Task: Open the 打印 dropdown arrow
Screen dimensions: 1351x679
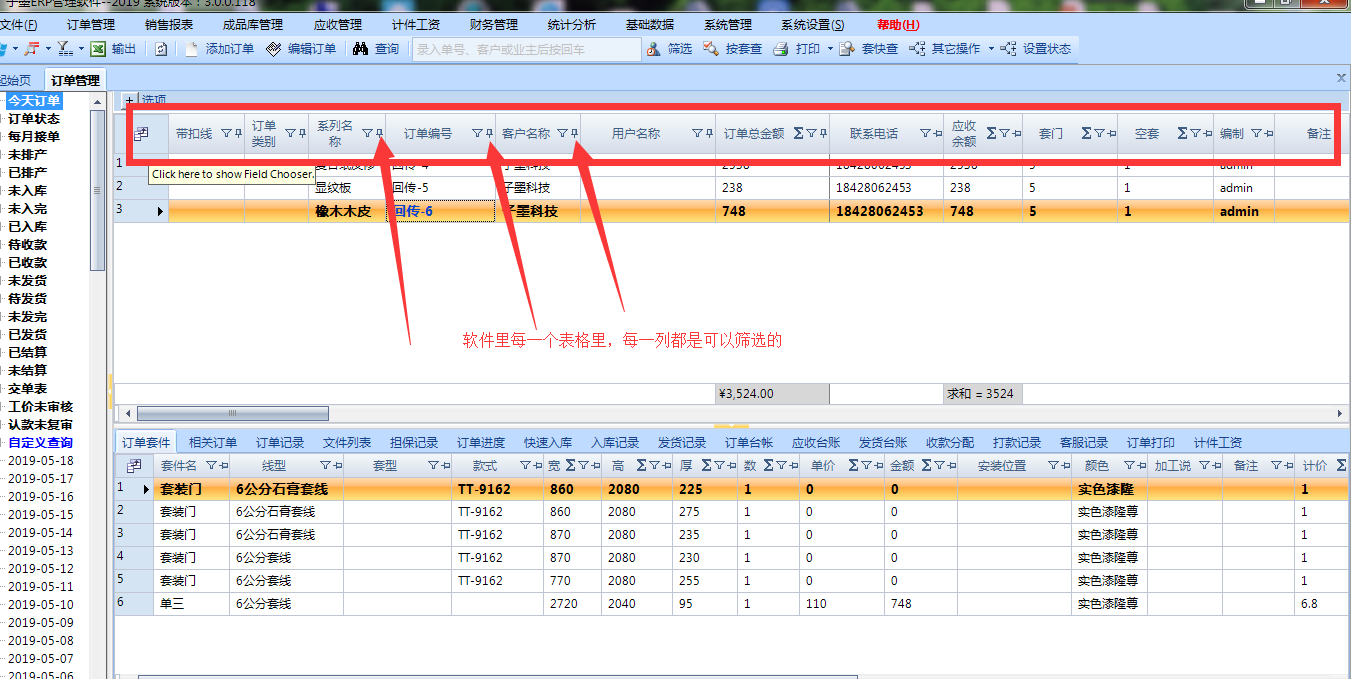Action: (829, 49)
